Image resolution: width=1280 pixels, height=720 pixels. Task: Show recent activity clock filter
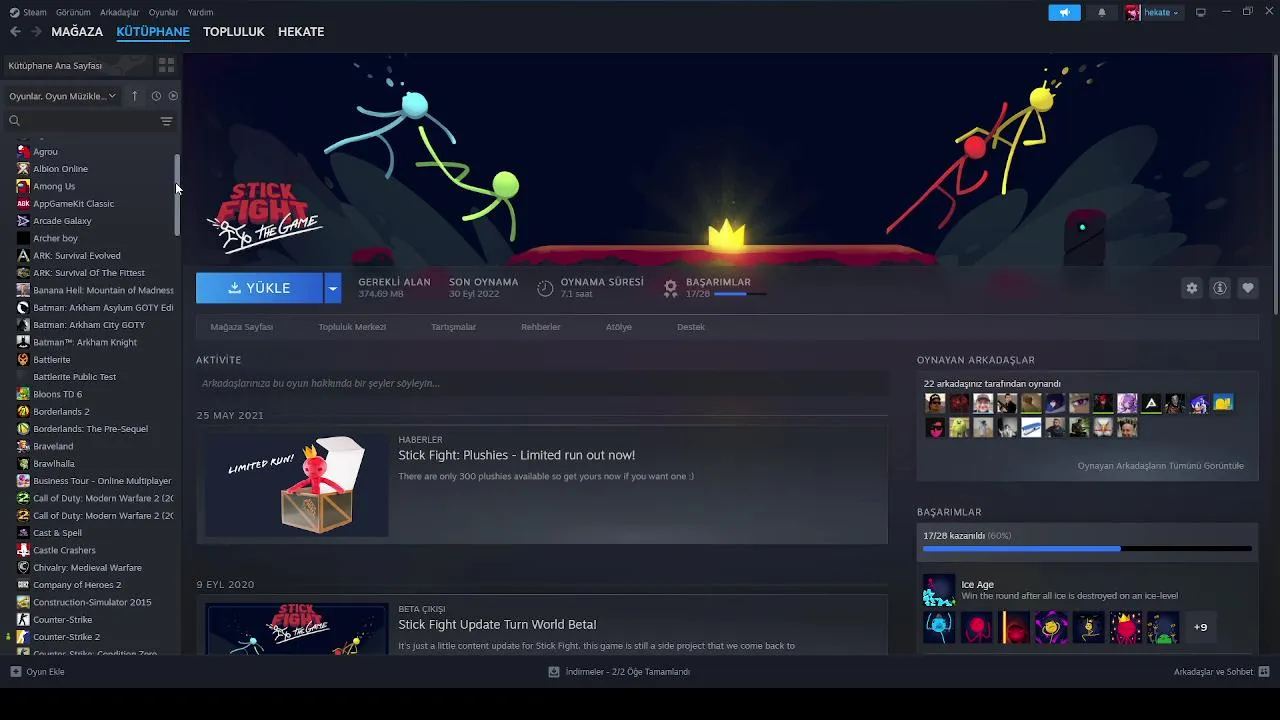156,96
